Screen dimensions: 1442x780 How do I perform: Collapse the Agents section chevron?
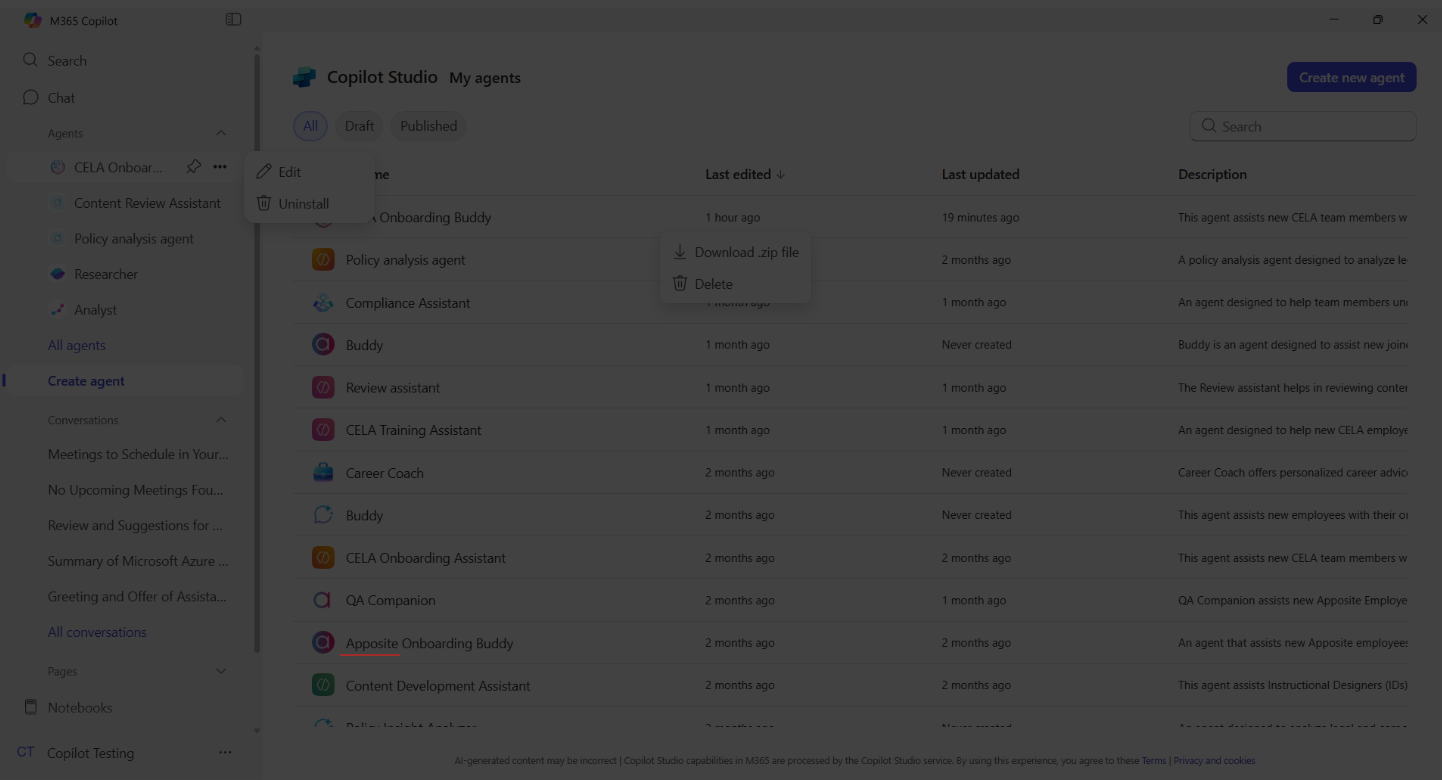tap(221, 133)
